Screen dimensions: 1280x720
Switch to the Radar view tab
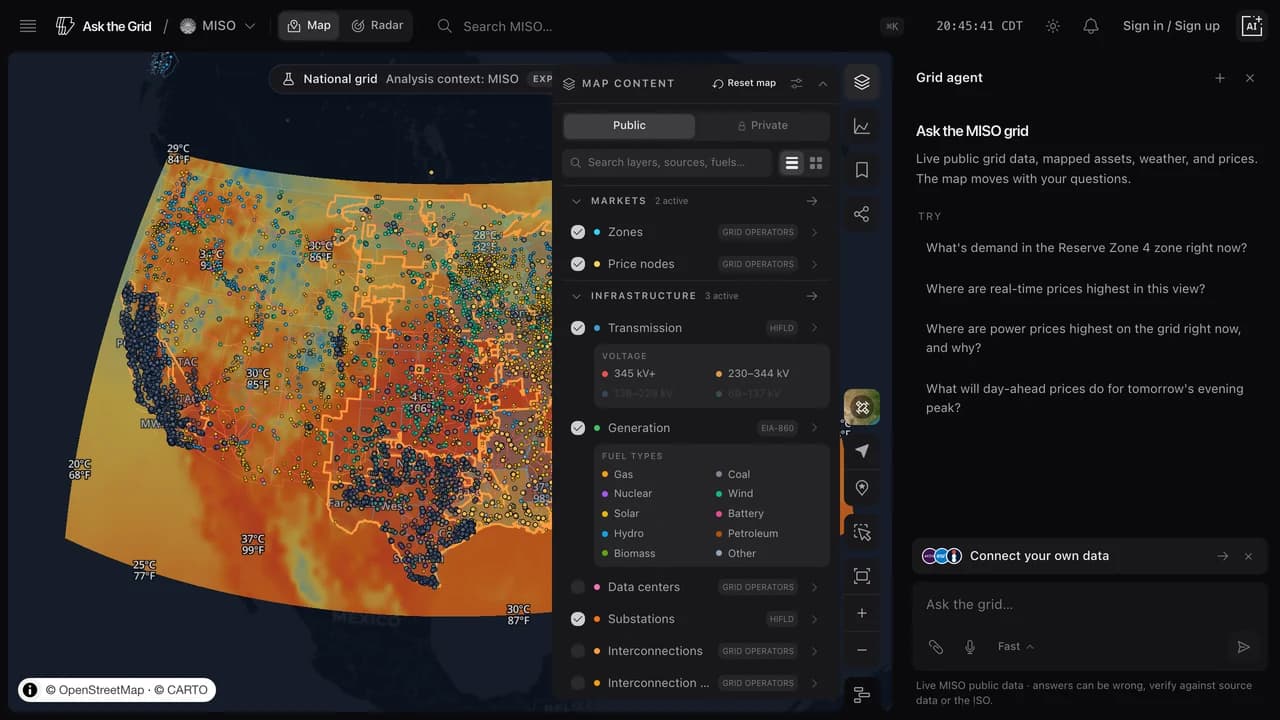tap(378, 26)
